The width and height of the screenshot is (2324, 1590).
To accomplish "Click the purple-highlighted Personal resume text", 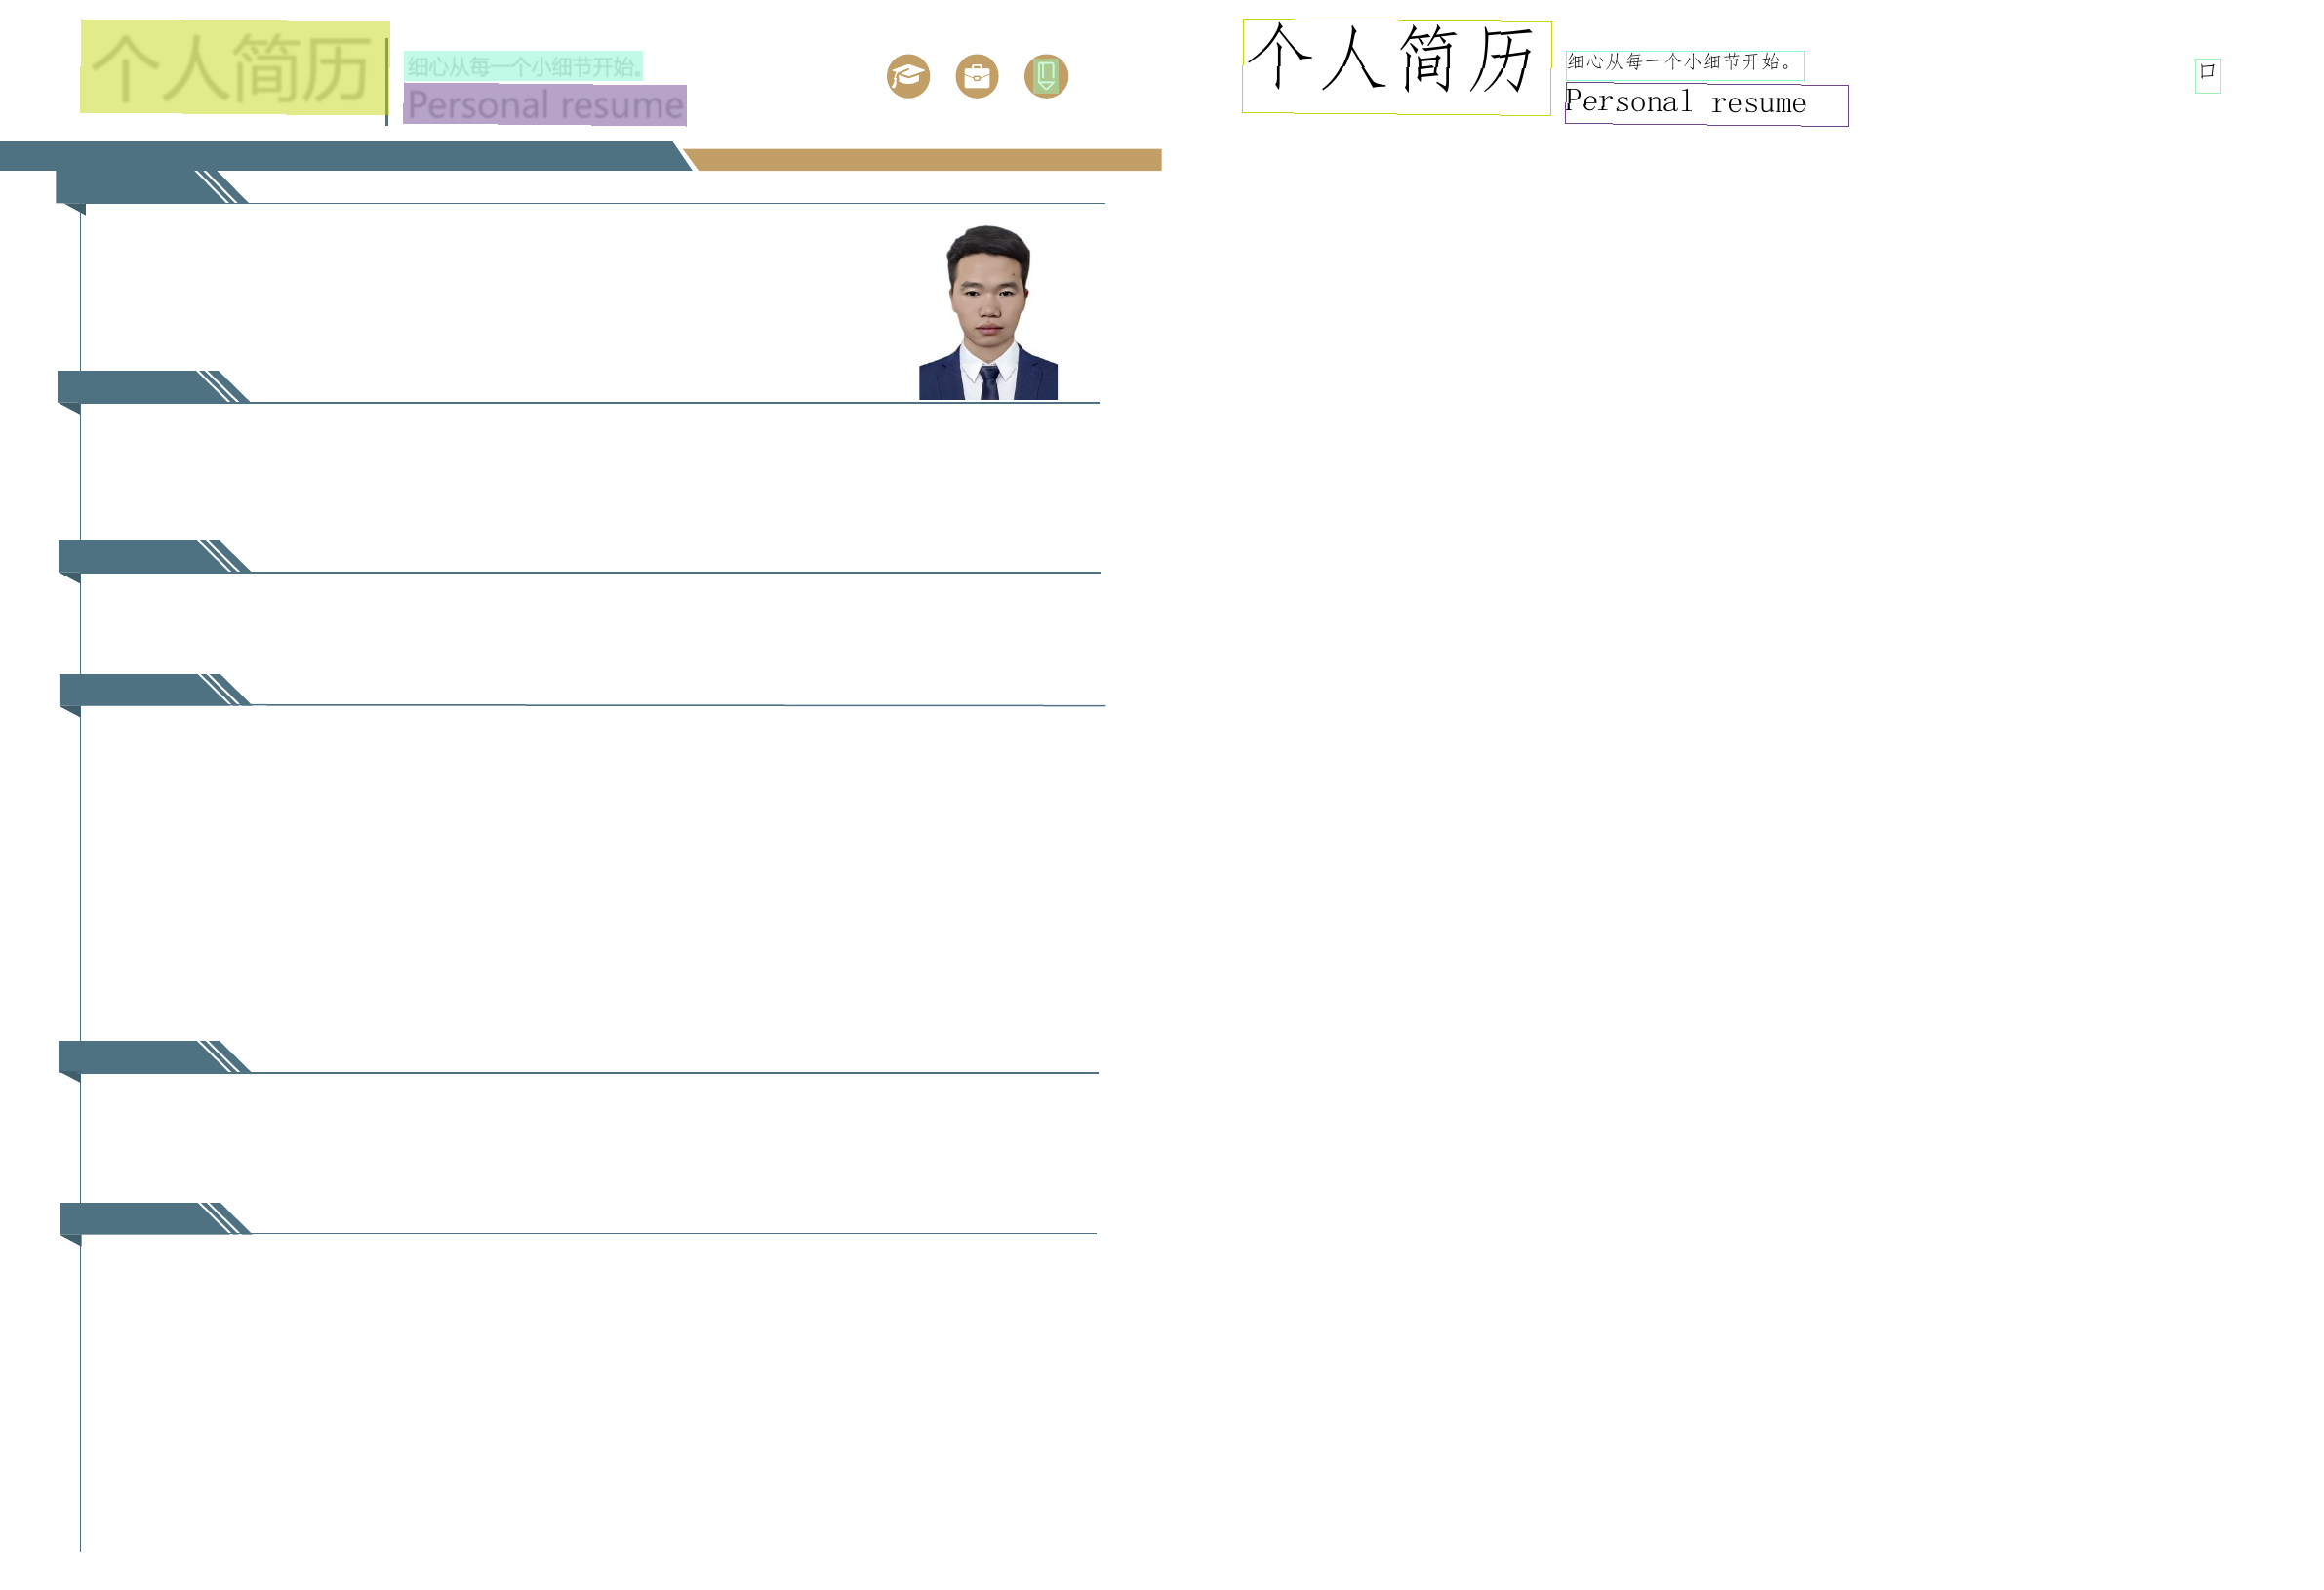I will [x=545, y=105].
